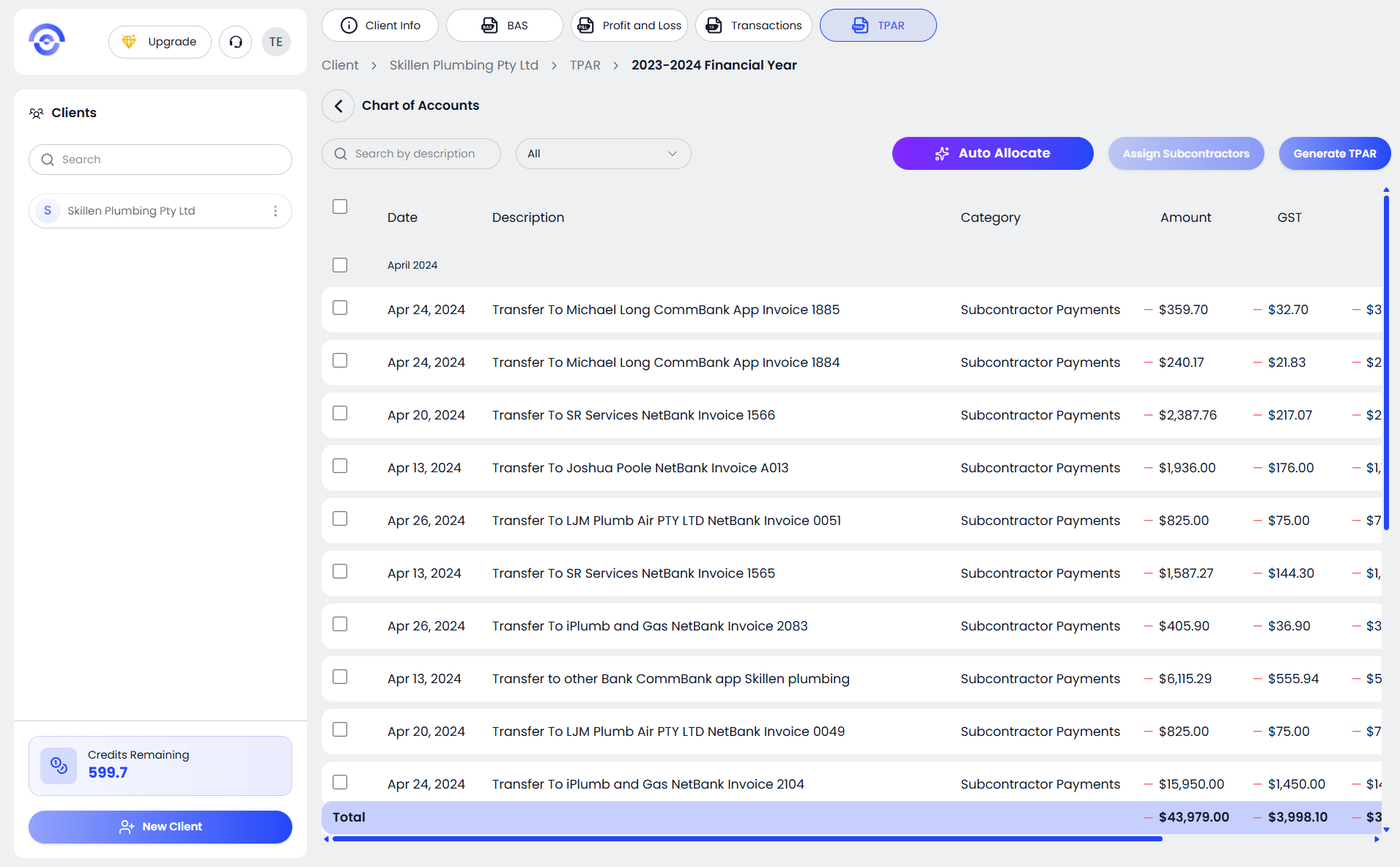Switch to the Profit and Loss tab
The image size is (1400, 867).
tap(629, 25)
